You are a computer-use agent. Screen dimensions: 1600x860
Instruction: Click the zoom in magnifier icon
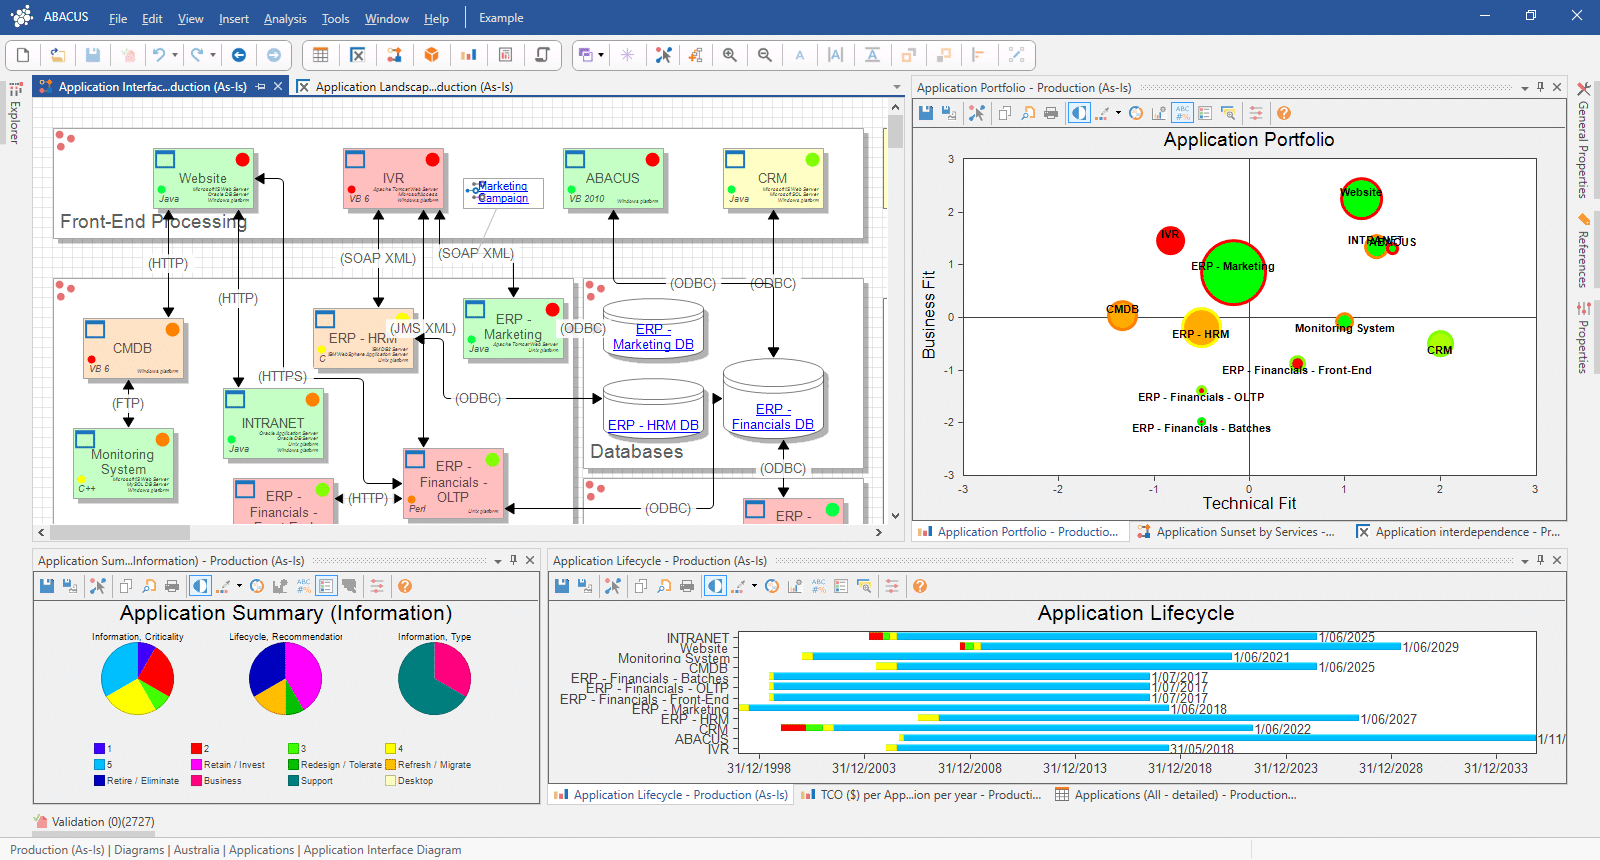coord(730,55)
